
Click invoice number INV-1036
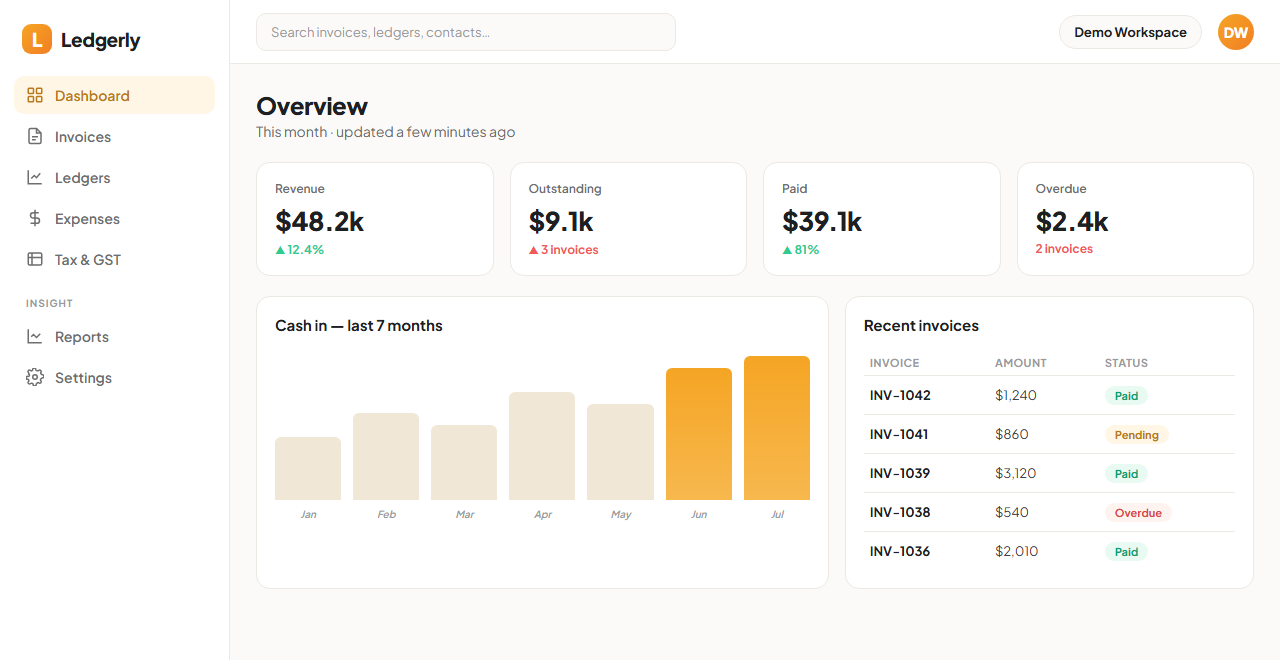[x=900, y=551]
